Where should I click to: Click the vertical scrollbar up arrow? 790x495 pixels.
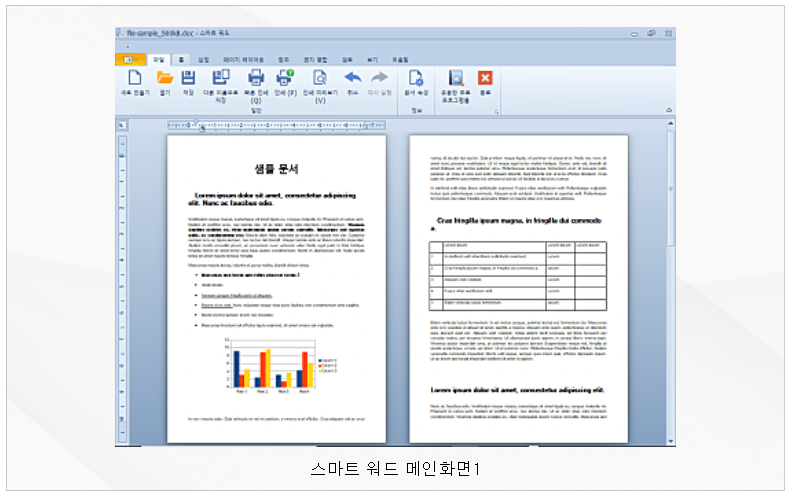(x=671, y=123)
